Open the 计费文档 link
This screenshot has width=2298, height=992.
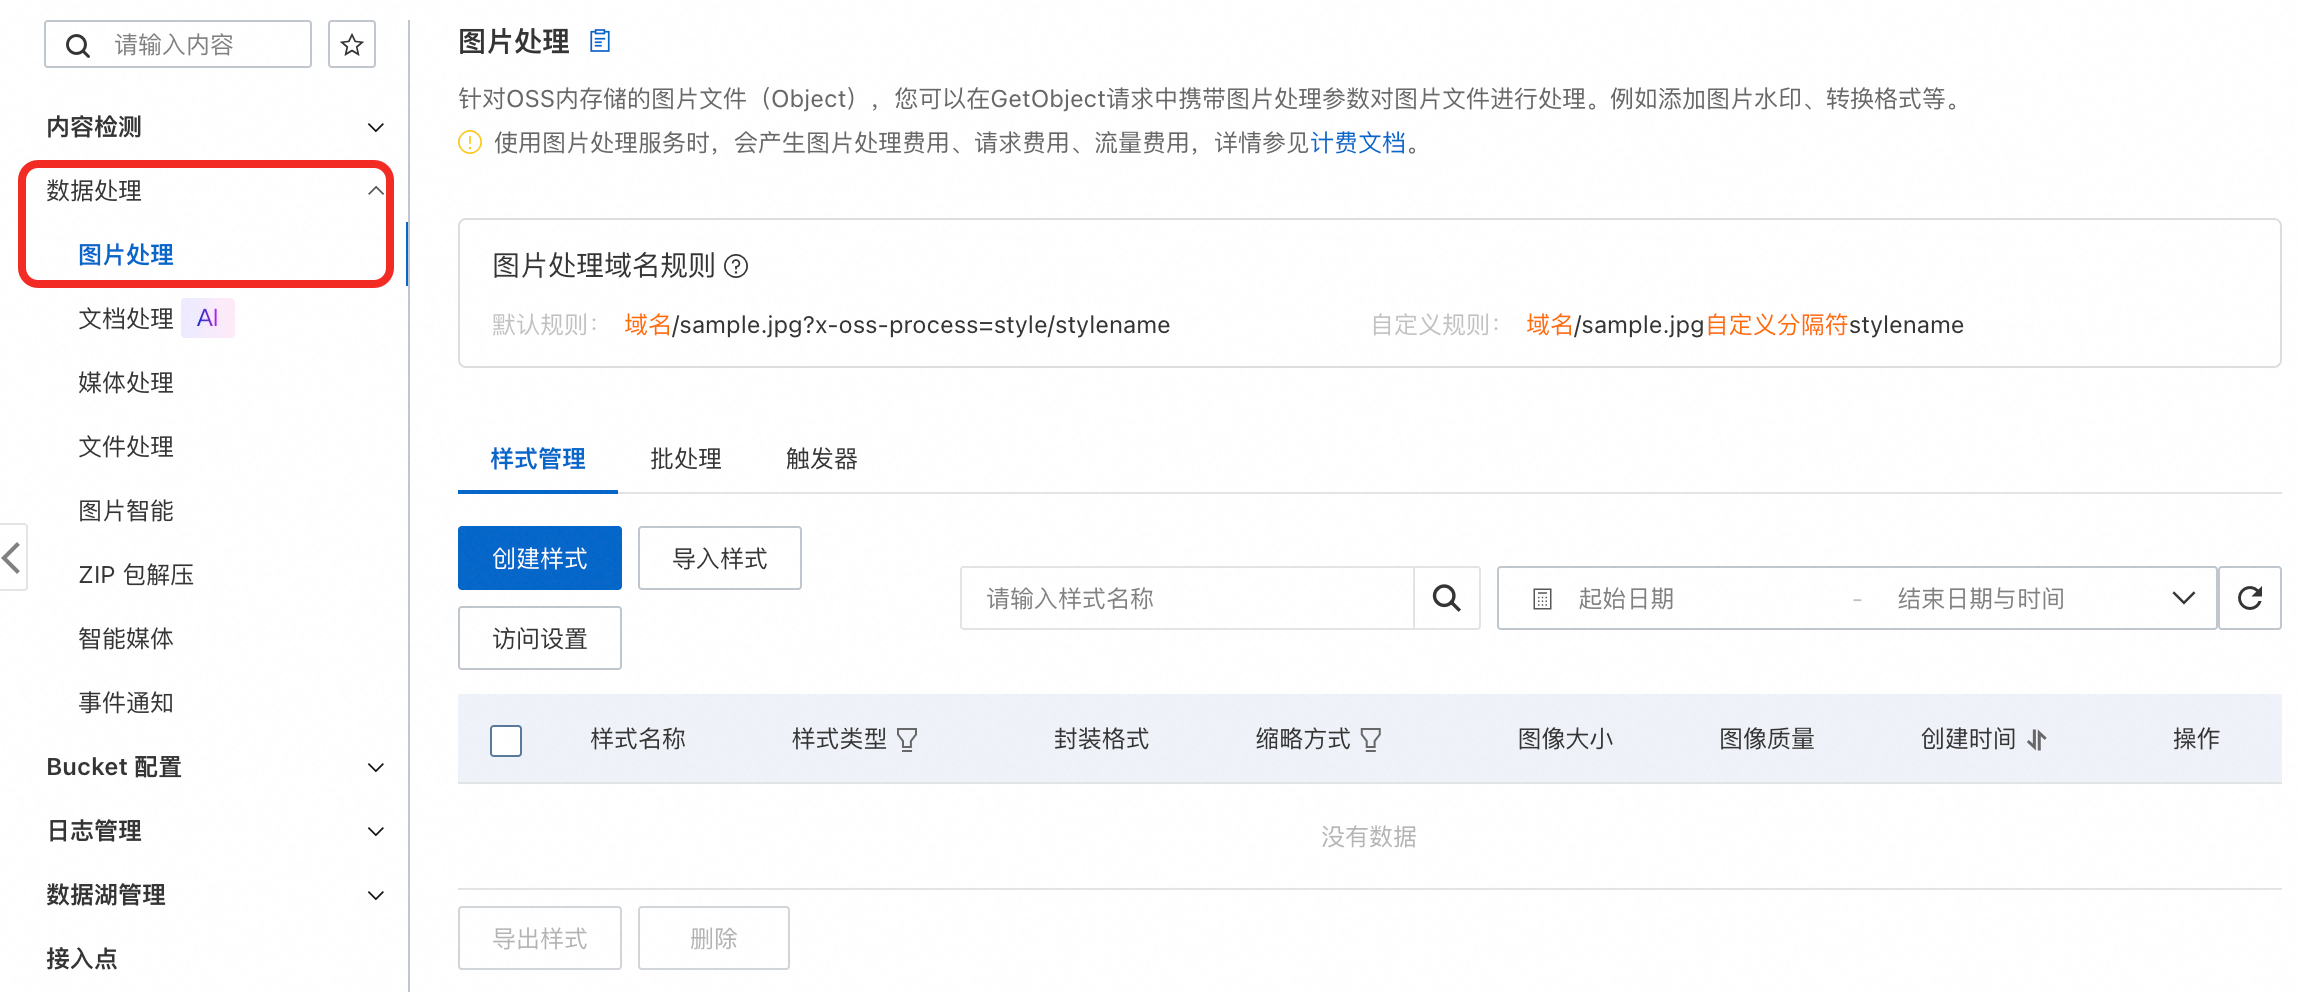[x=1358, y=143]
